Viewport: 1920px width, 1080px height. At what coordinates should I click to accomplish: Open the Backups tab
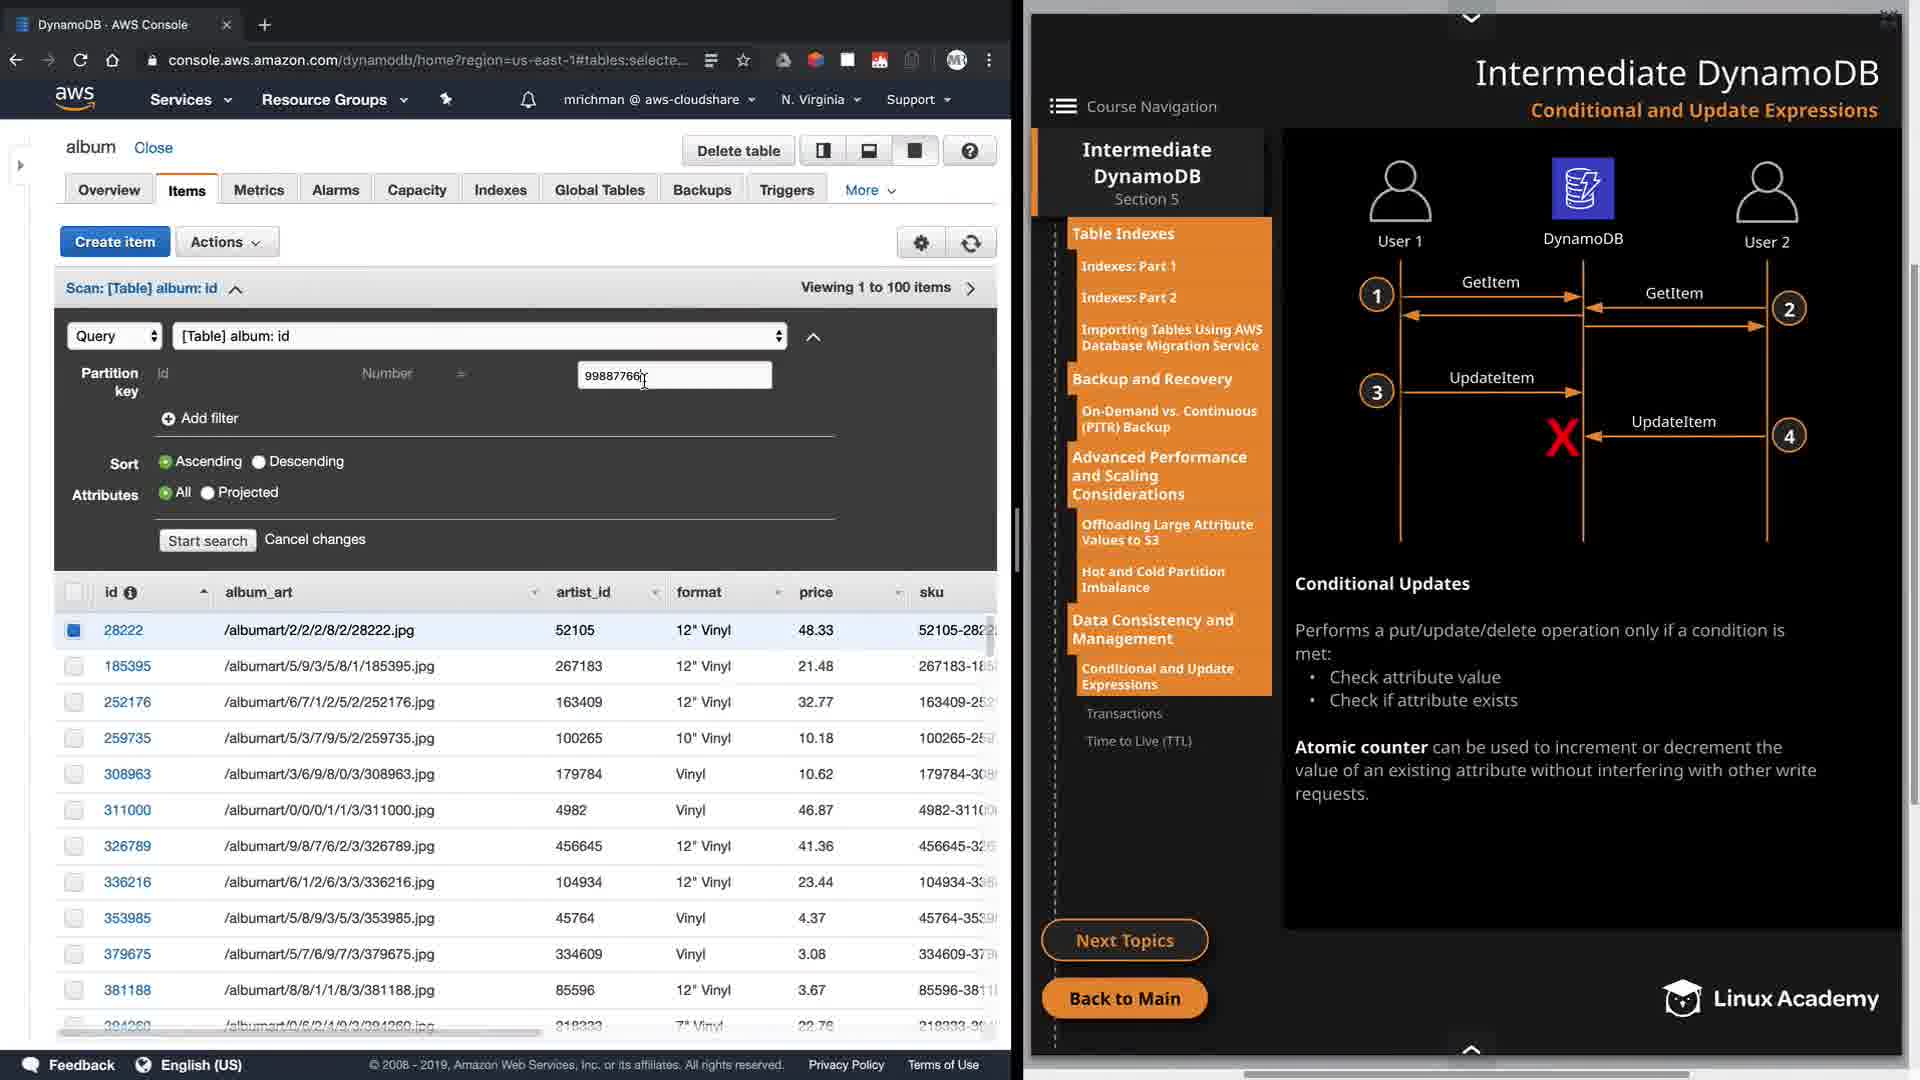click(701, 190)
